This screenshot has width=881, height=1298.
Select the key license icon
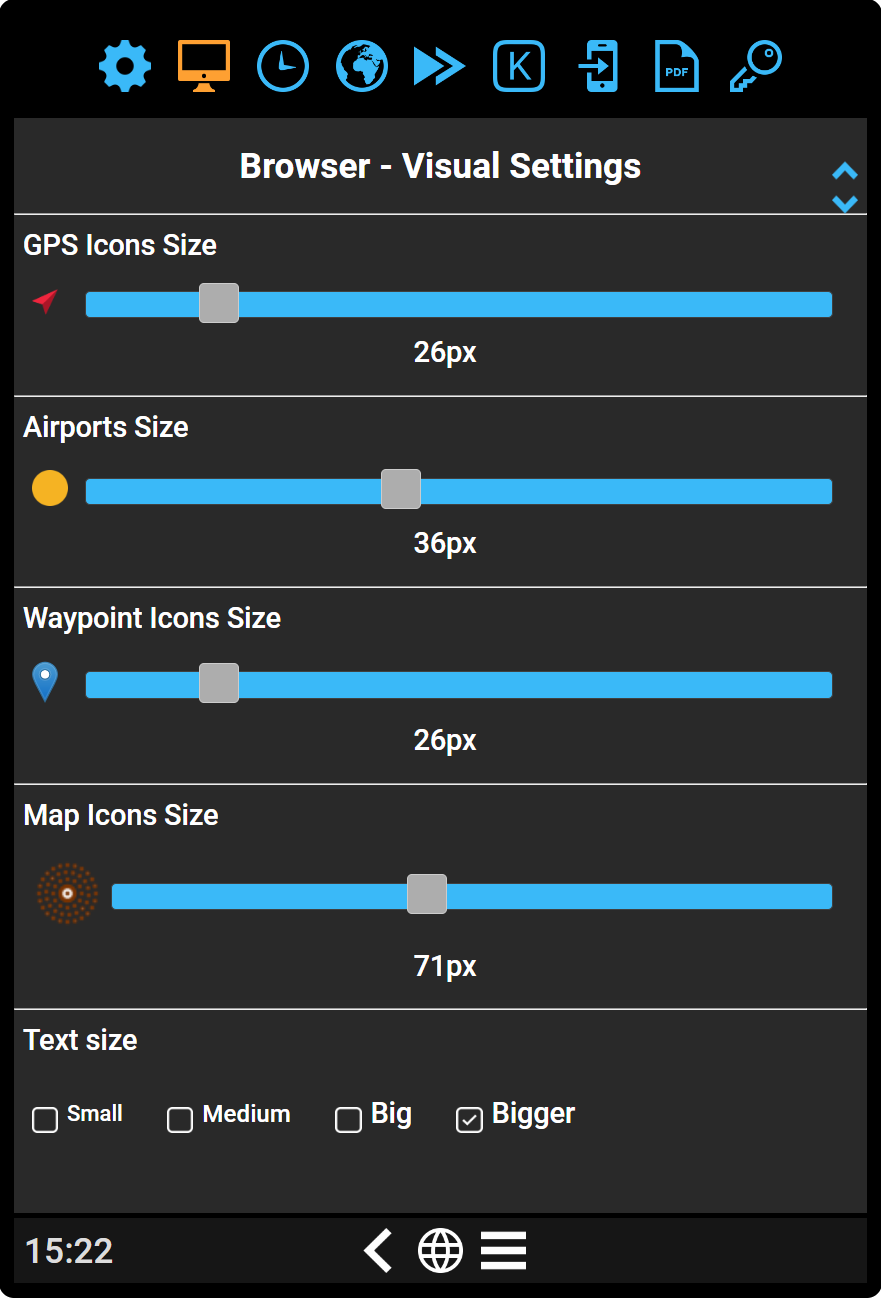pyautogui.click(x=755, y=66)
